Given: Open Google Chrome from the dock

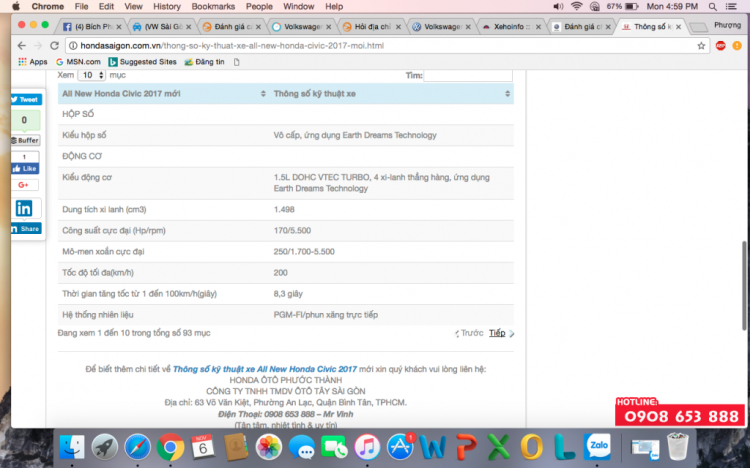Looking at the screenshot, I should pyautogui.click(x=170, y=447).
